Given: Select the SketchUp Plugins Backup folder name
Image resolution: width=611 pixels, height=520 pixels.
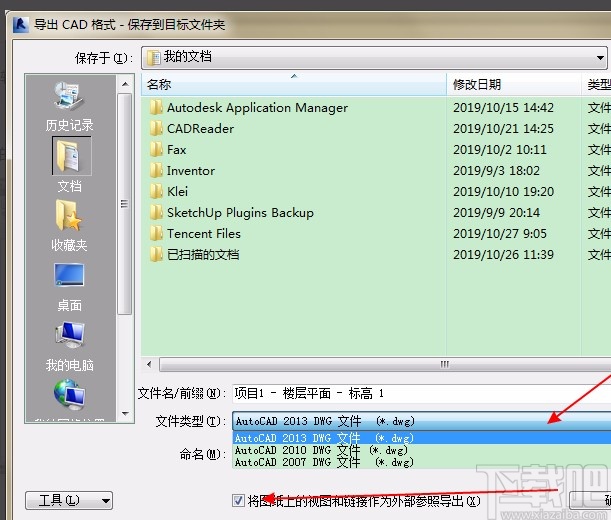Looking at the screenshot, I should pyautogui.click(x=240, y=213).
